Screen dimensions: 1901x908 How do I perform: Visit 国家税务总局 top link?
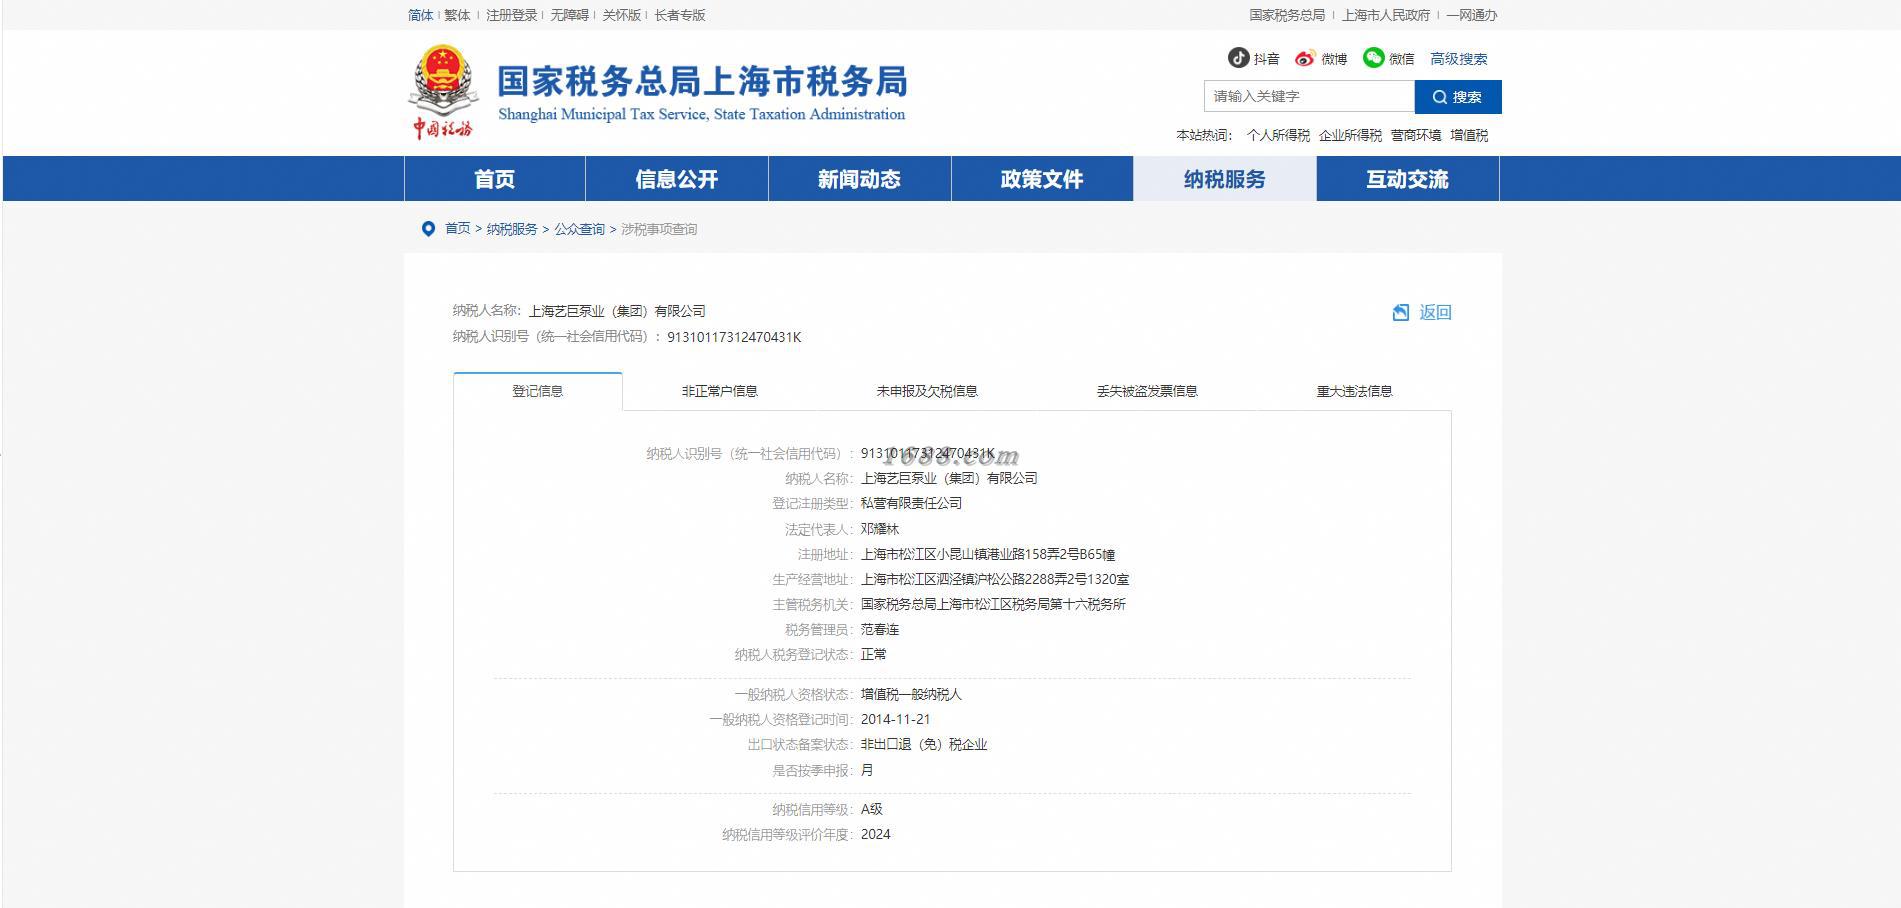point(1287,15)
